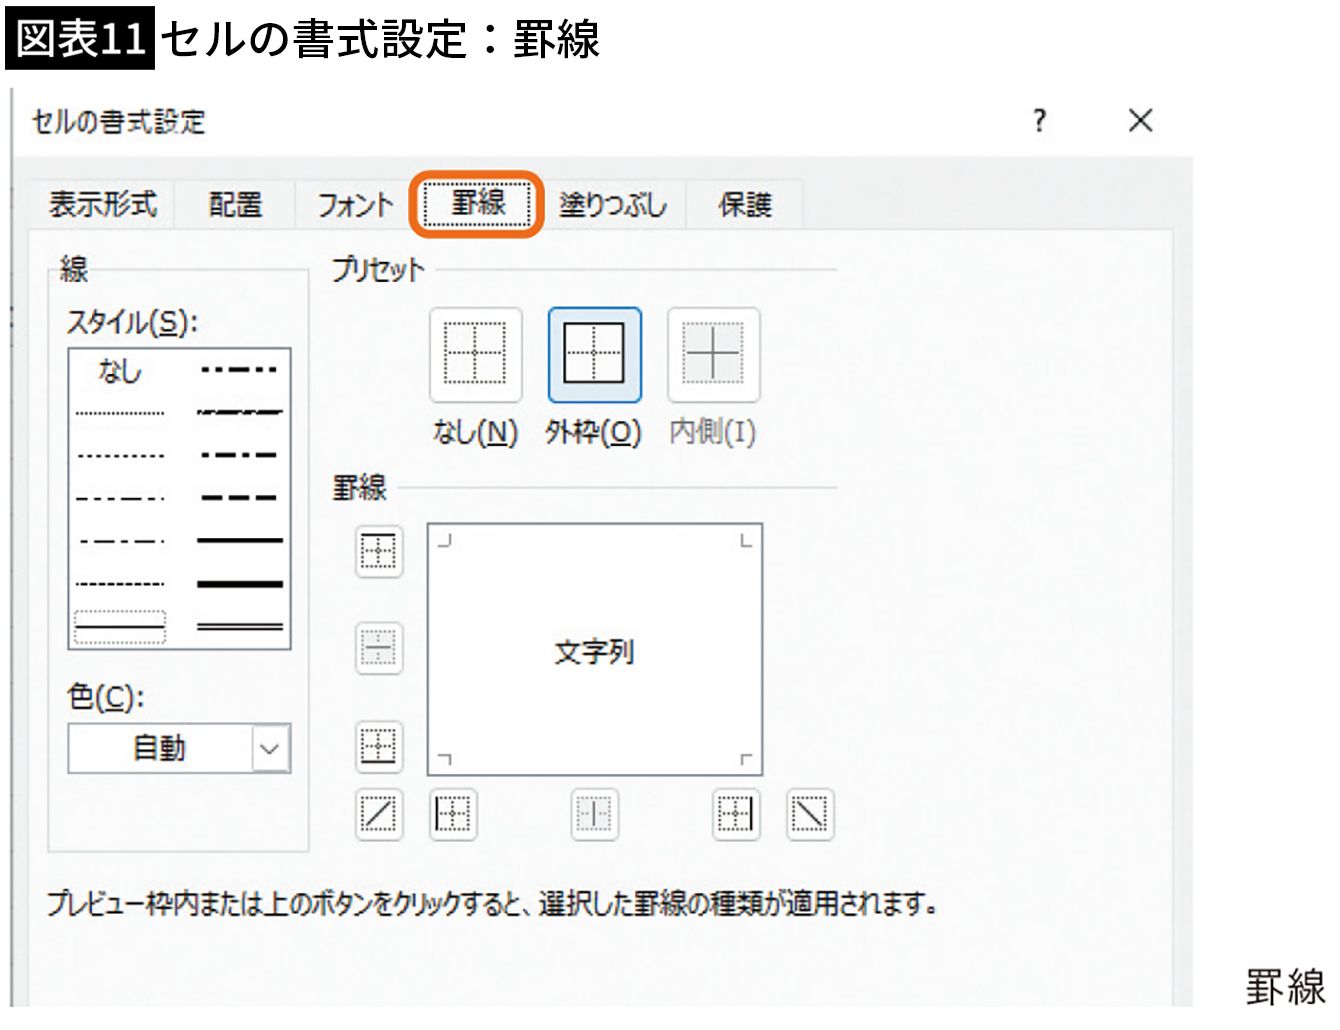This screenshot has width=1340, height=1030.
Task: Toggle the left border button
Action: tap(453, 814)
